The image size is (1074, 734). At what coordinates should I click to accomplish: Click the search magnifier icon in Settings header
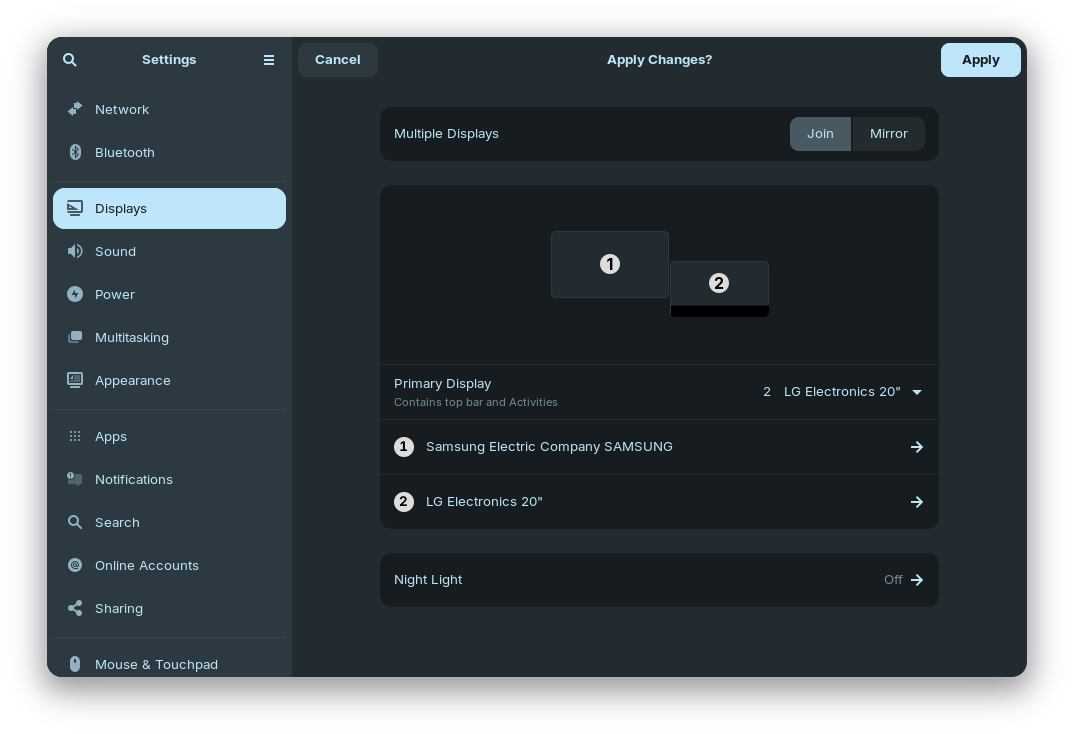[x=70, y=60]
